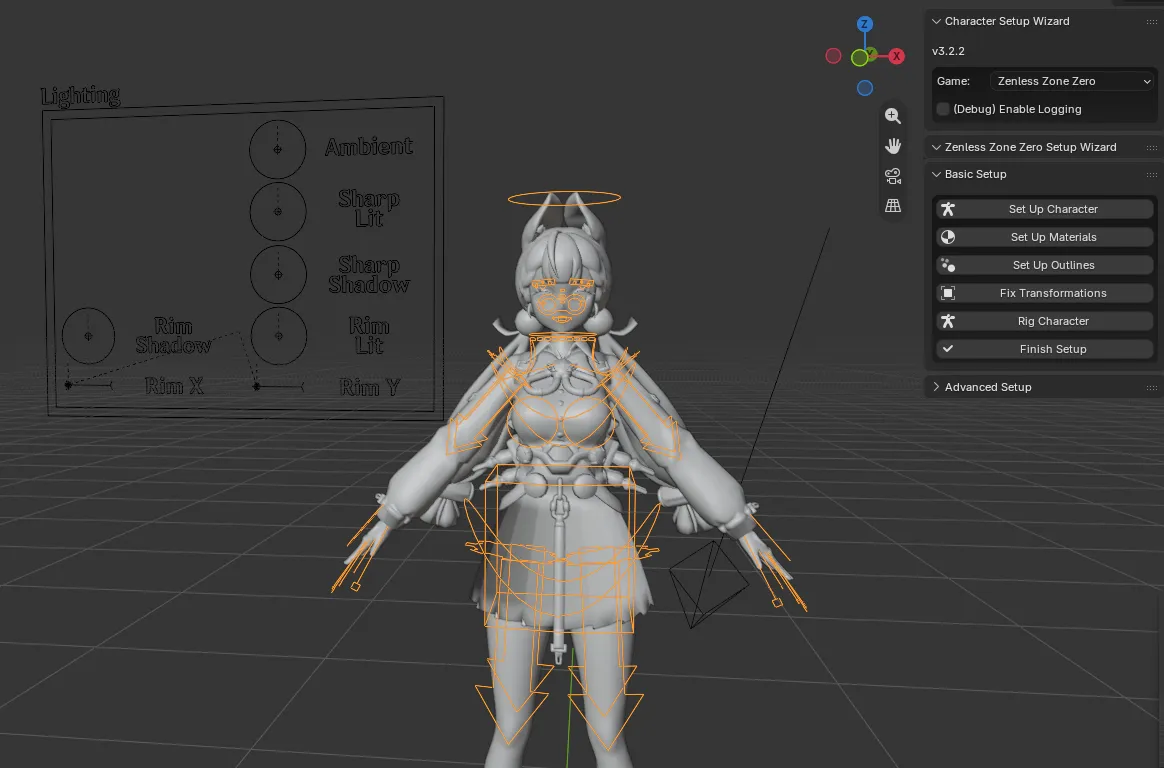Click the Set Up Outlines button
This screenshot has height=768, width=1164.
click(1044, 265)
